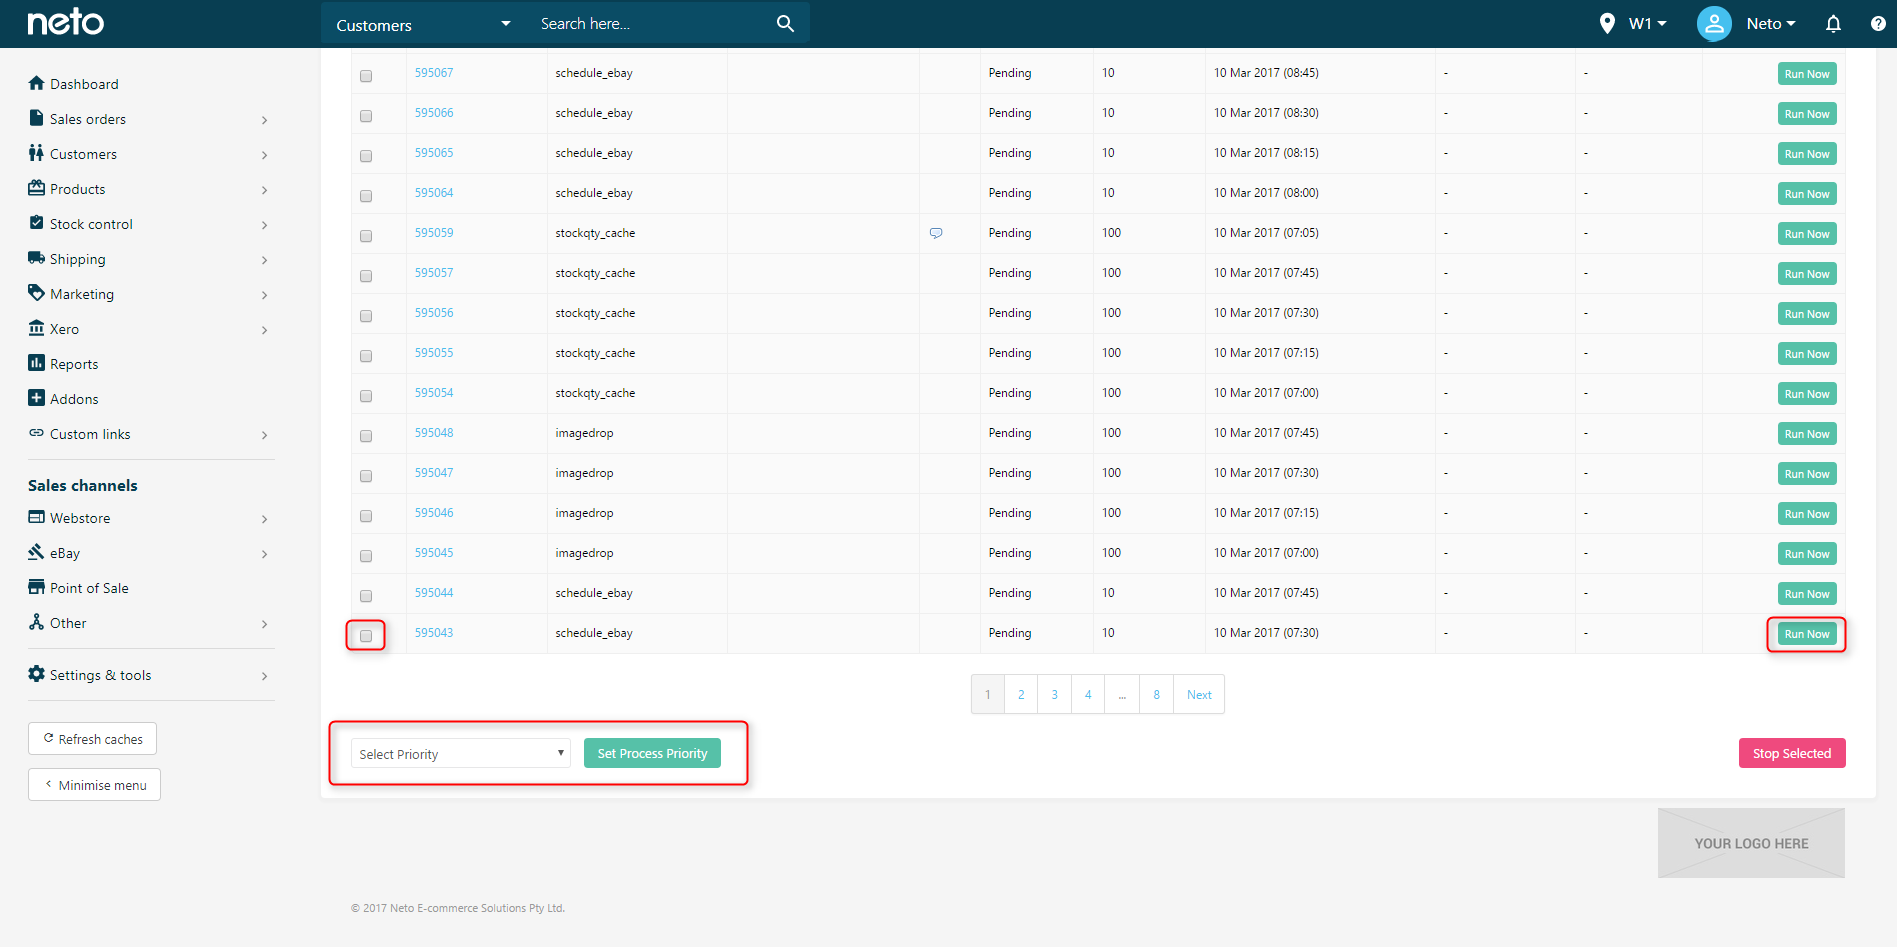Click the Addons plus icon
Screen dimensions: 1897x947
(x=37, y=398)
